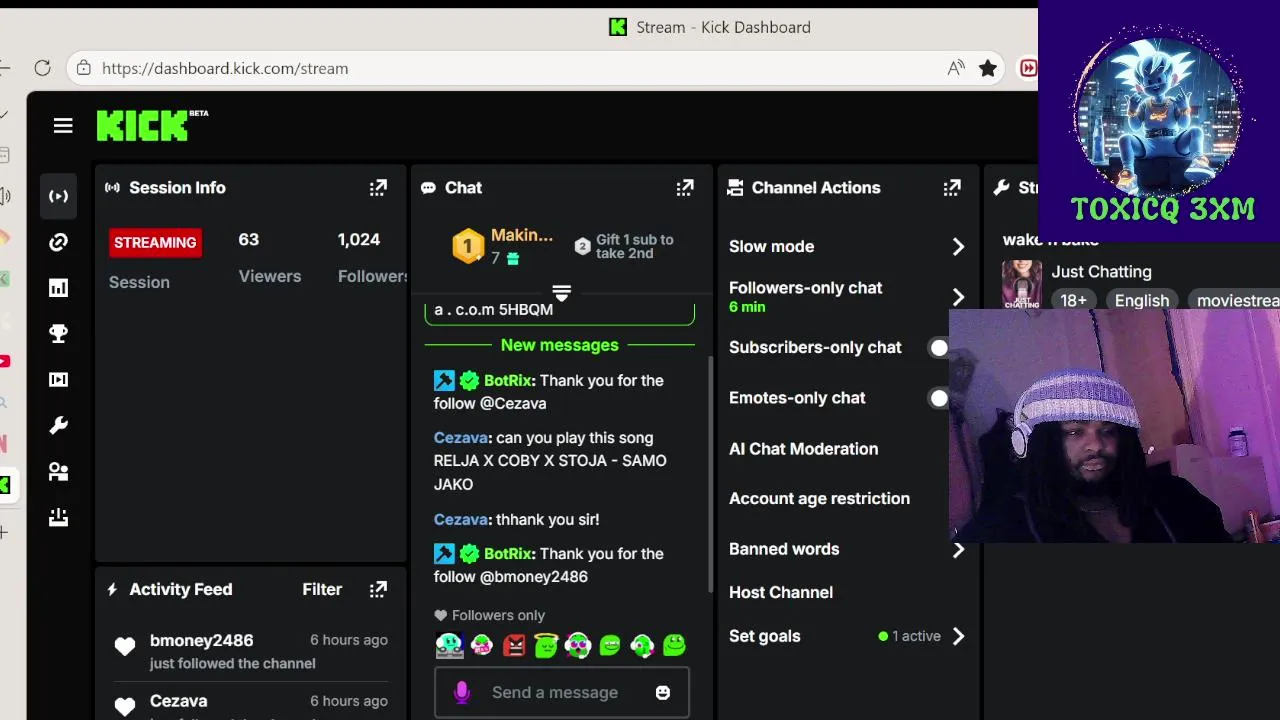Insert the halo green emote

(x=546, y=646)
